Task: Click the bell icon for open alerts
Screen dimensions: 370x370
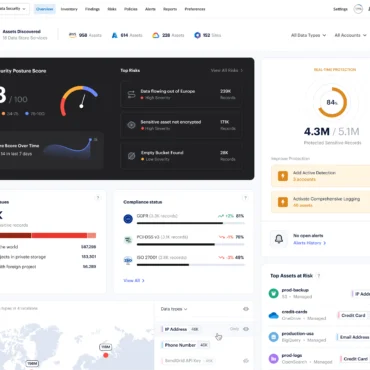Action: tap(279, 239)
